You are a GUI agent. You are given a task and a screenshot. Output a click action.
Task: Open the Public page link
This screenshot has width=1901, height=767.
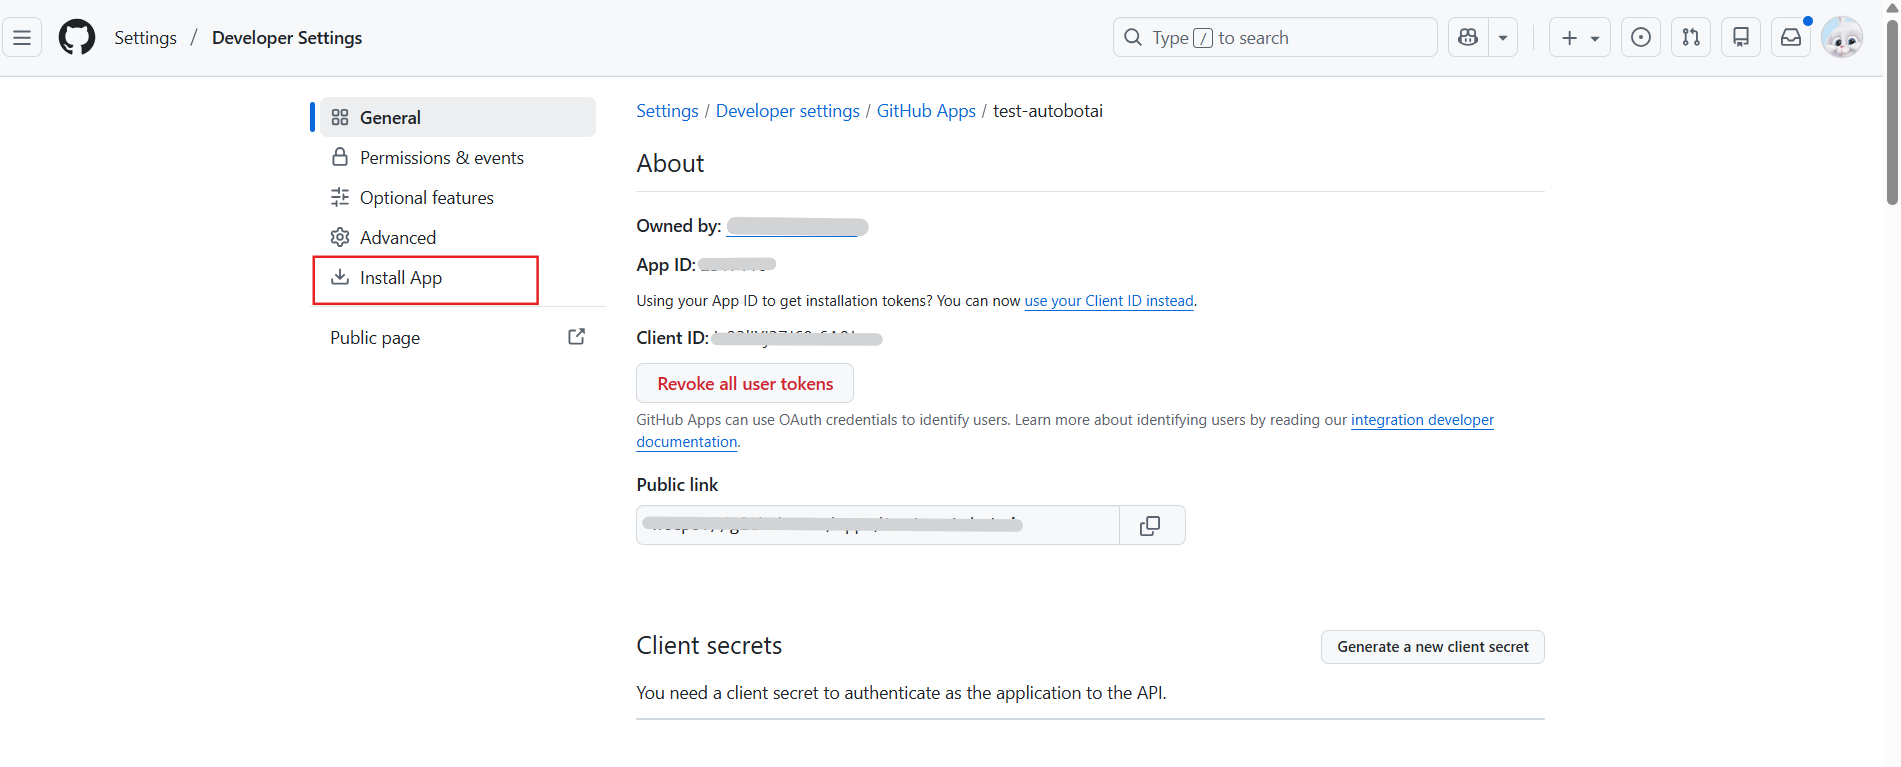(x=458, y=338)
